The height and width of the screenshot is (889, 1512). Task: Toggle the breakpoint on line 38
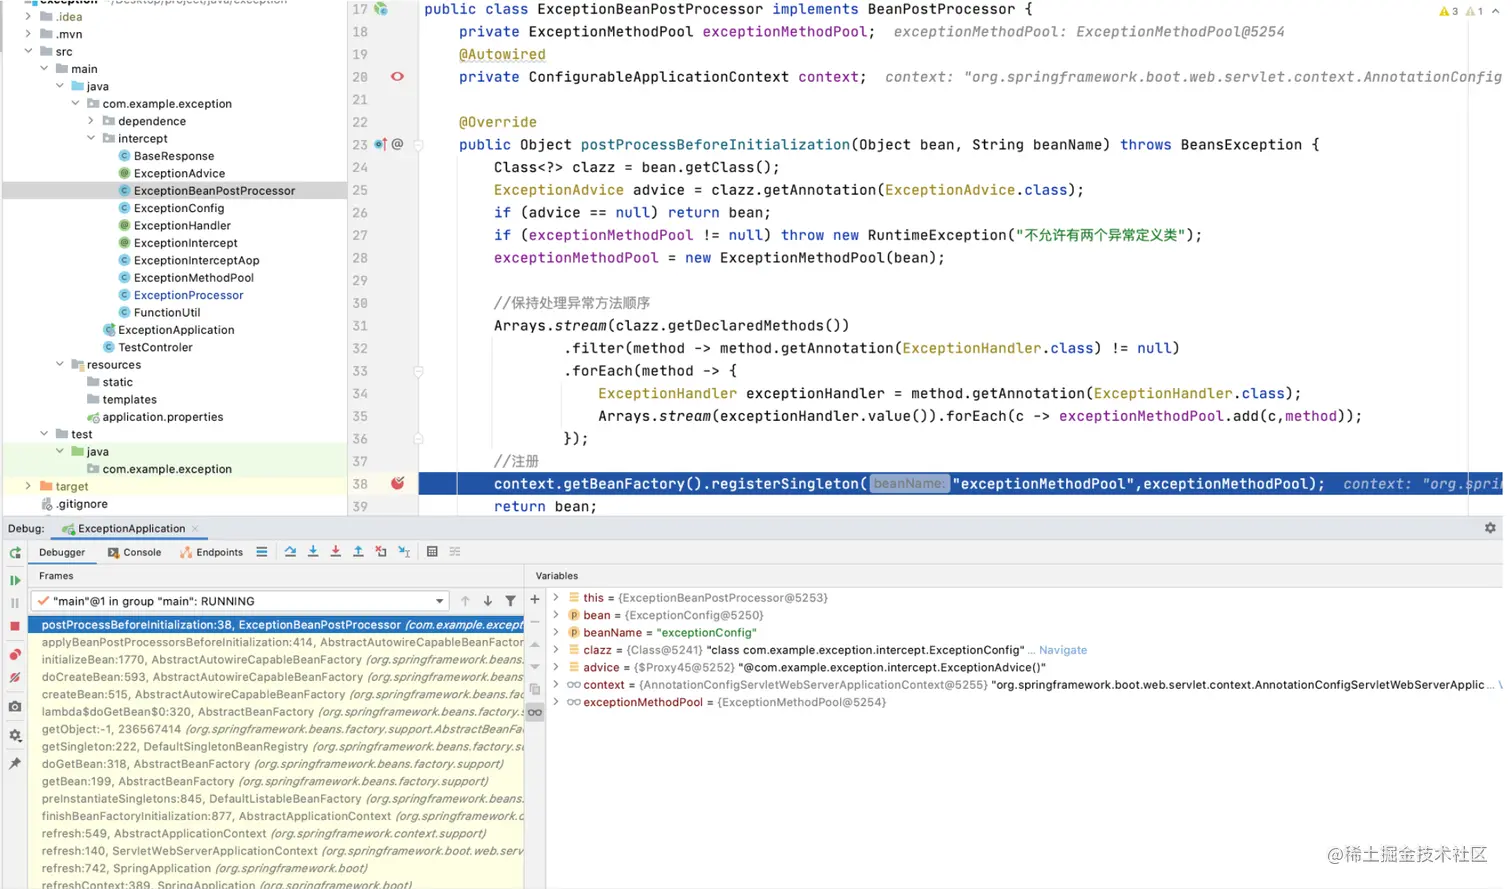click(x=397, y=484)
